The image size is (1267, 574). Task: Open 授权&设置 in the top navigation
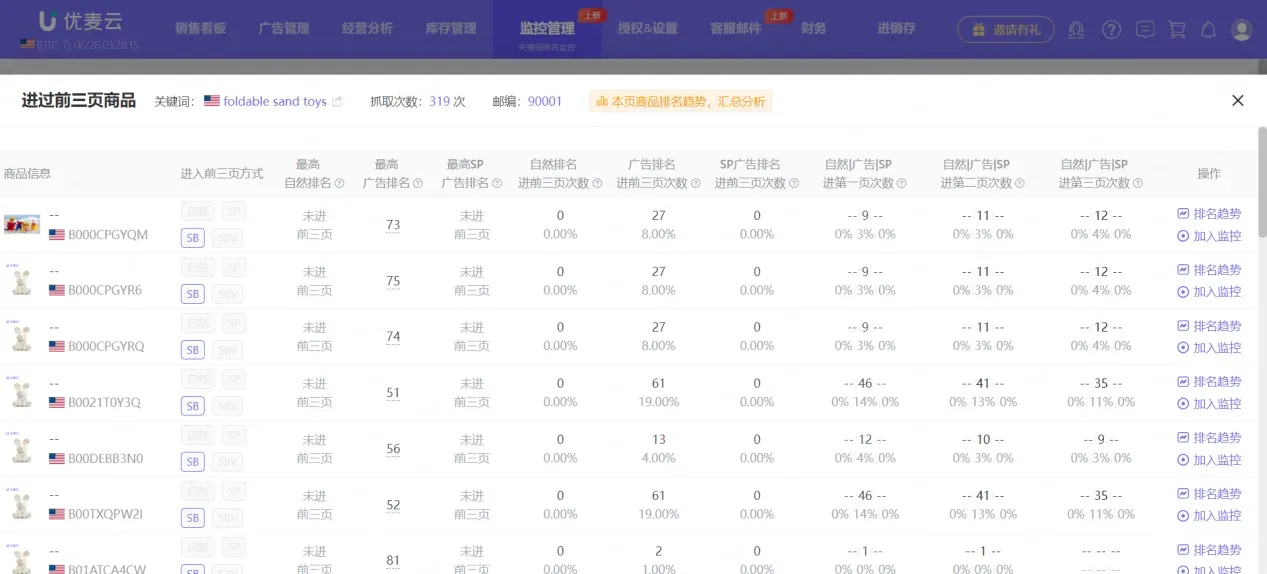coord(647,29)
